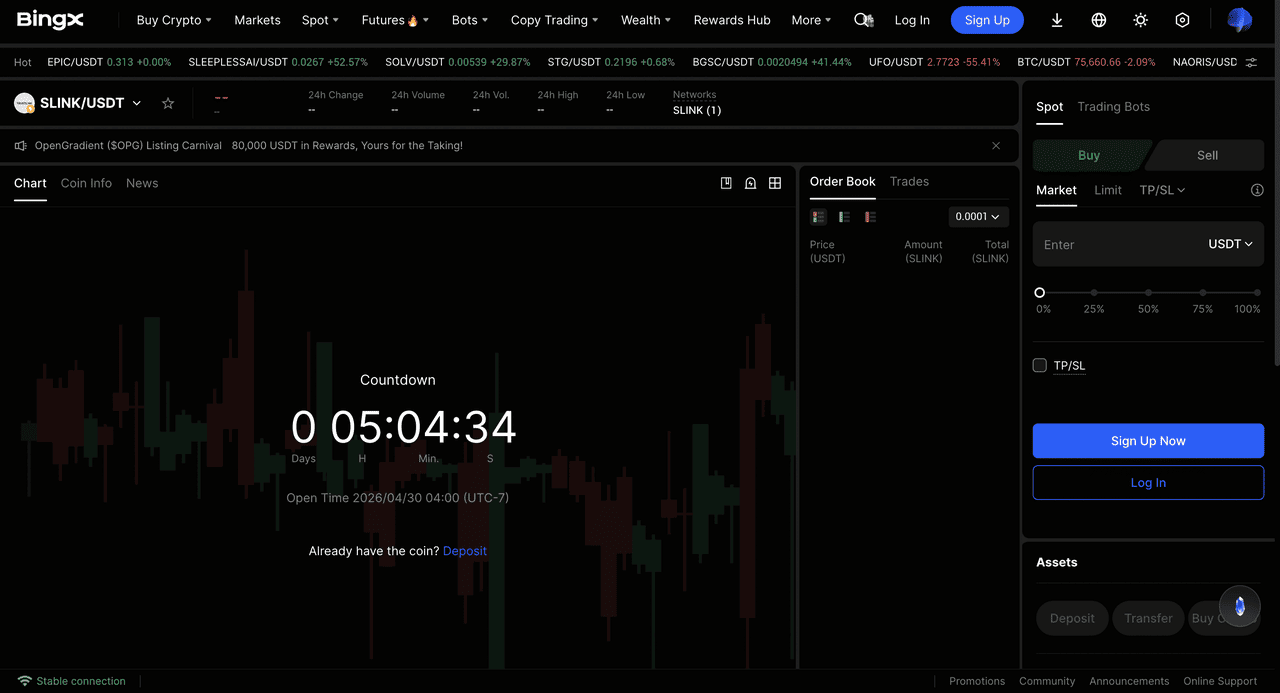
Task: Click the Sign Up Now button
Action: point(1148,441)
